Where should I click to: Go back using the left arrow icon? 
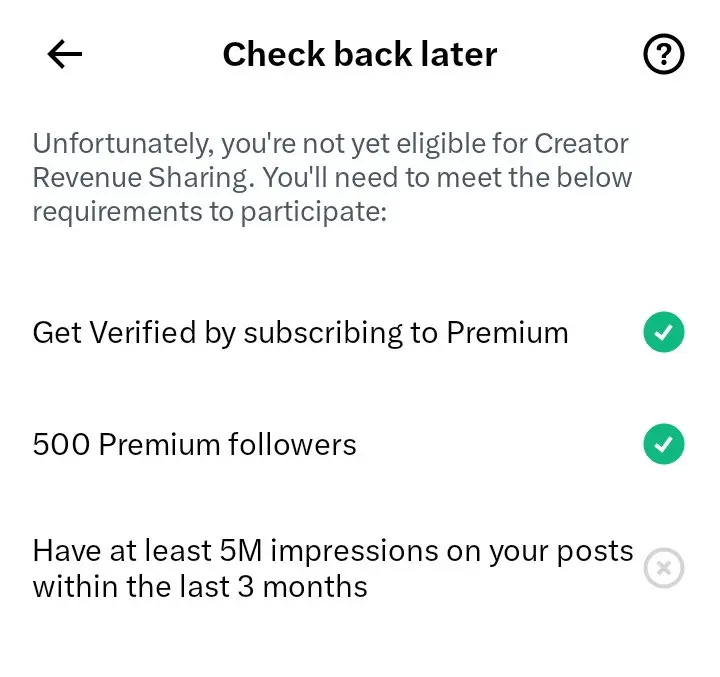point(65,54)
